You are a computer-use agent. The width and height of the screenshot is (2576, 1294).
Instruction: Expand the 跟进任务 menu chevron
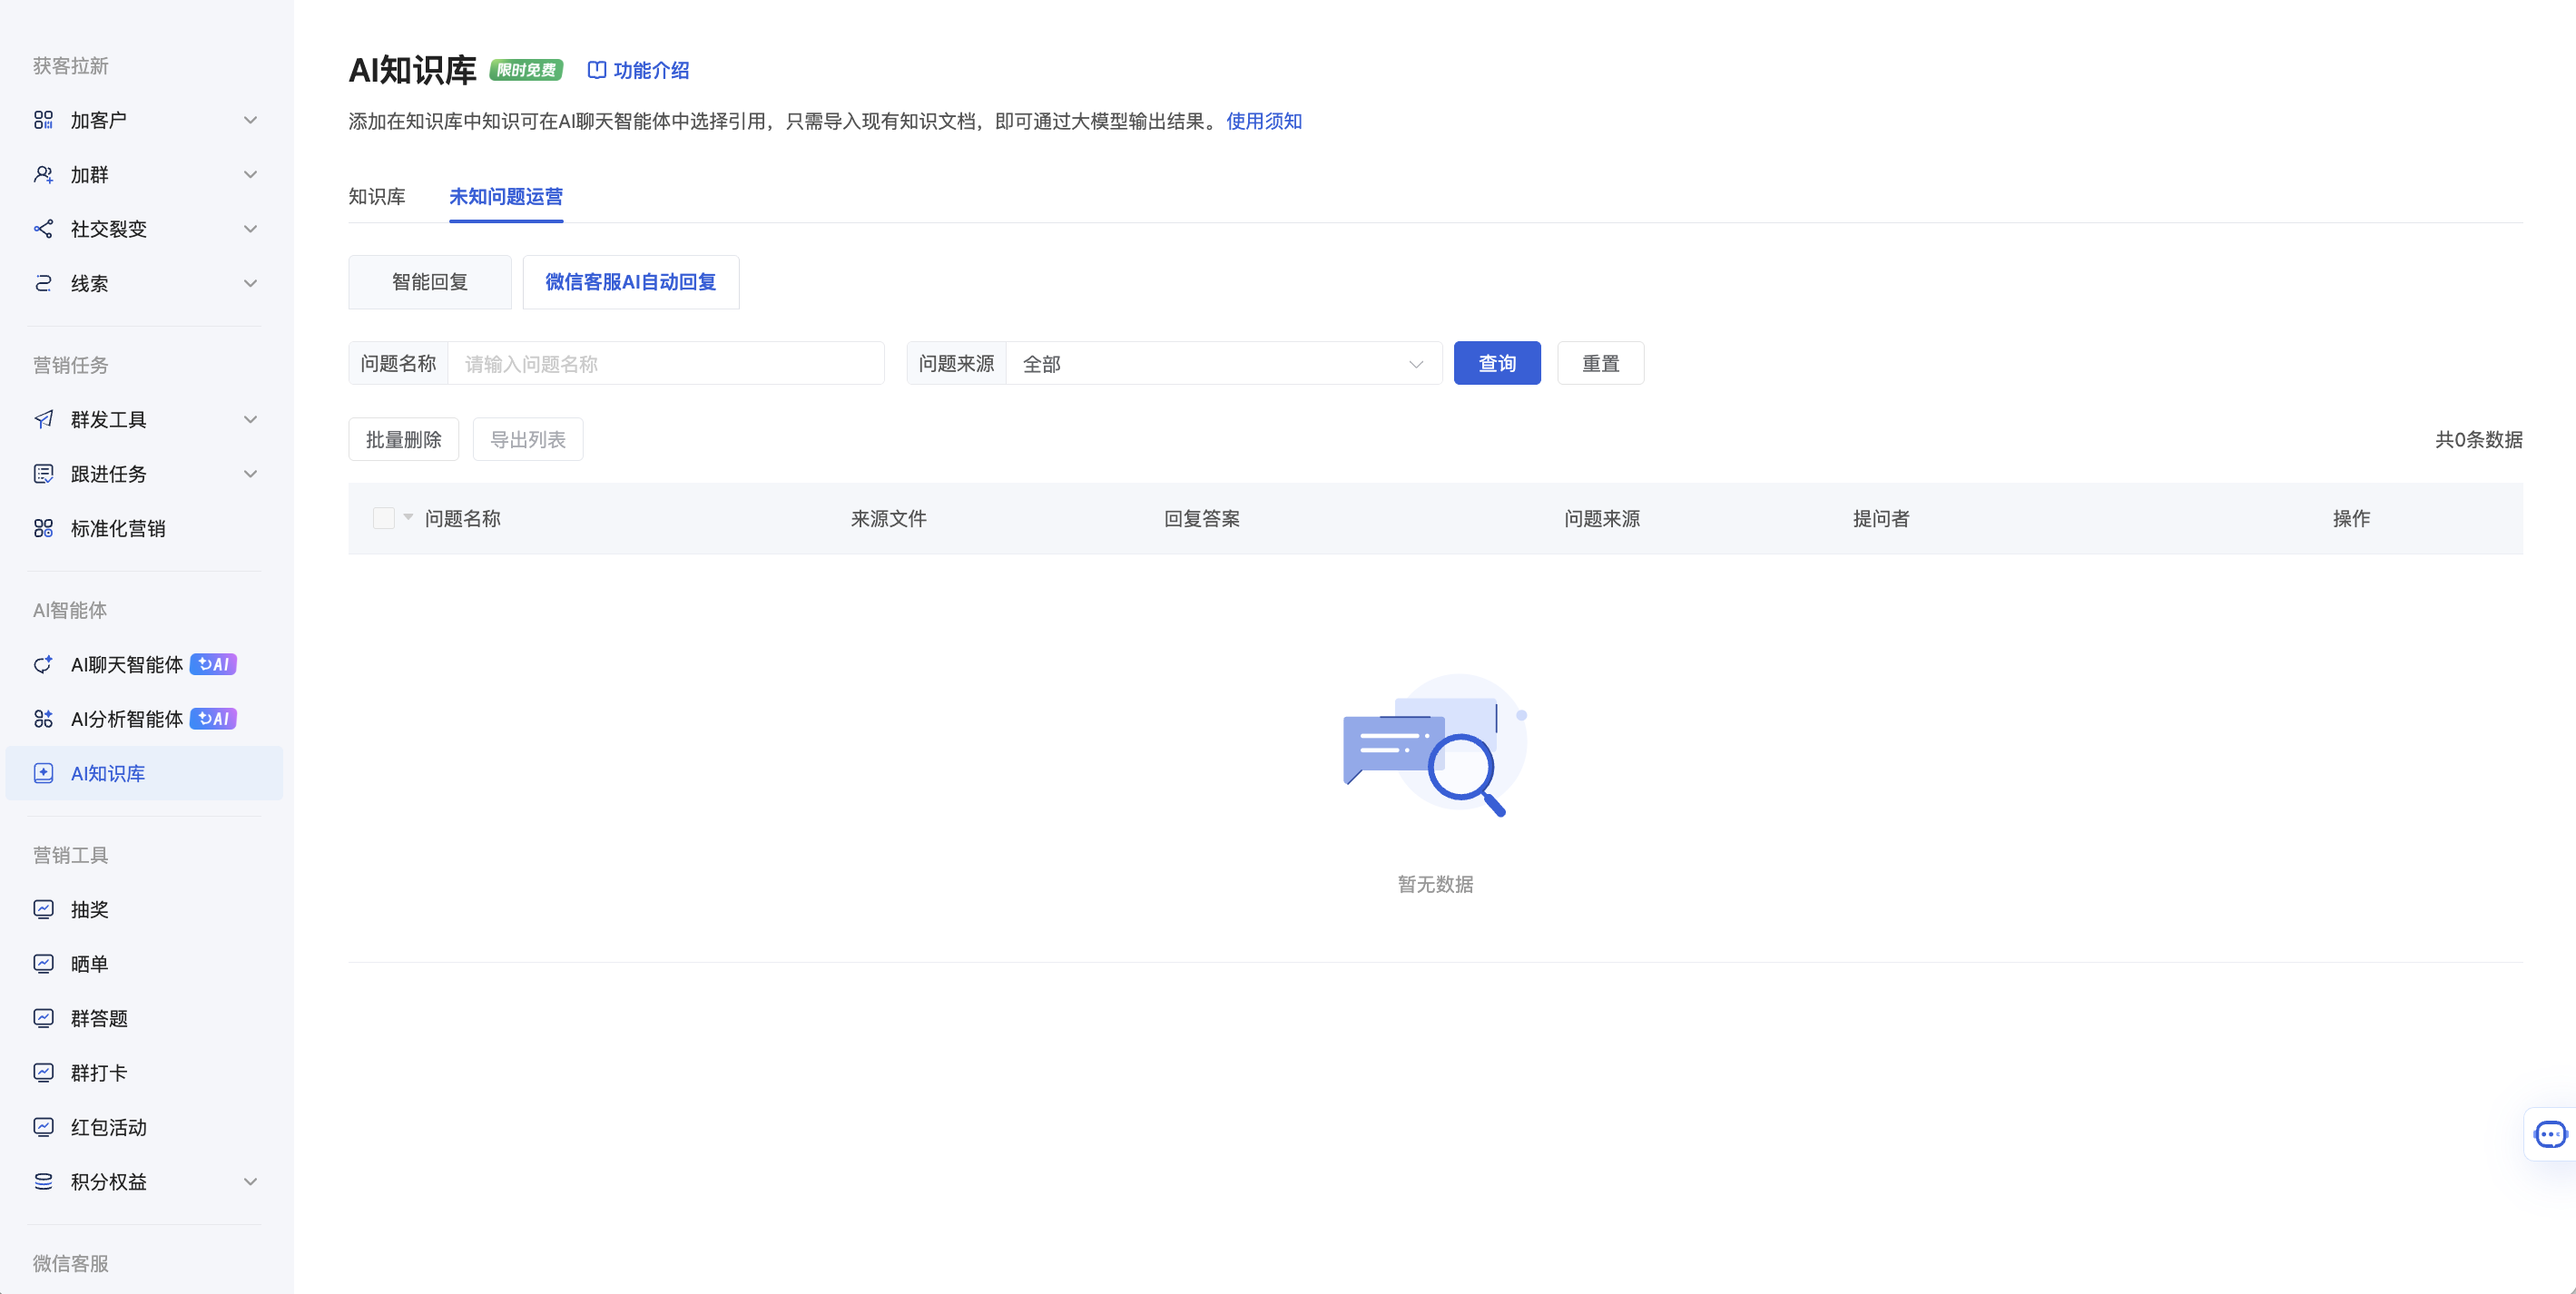pyautogui.click(x=251, y=474)
